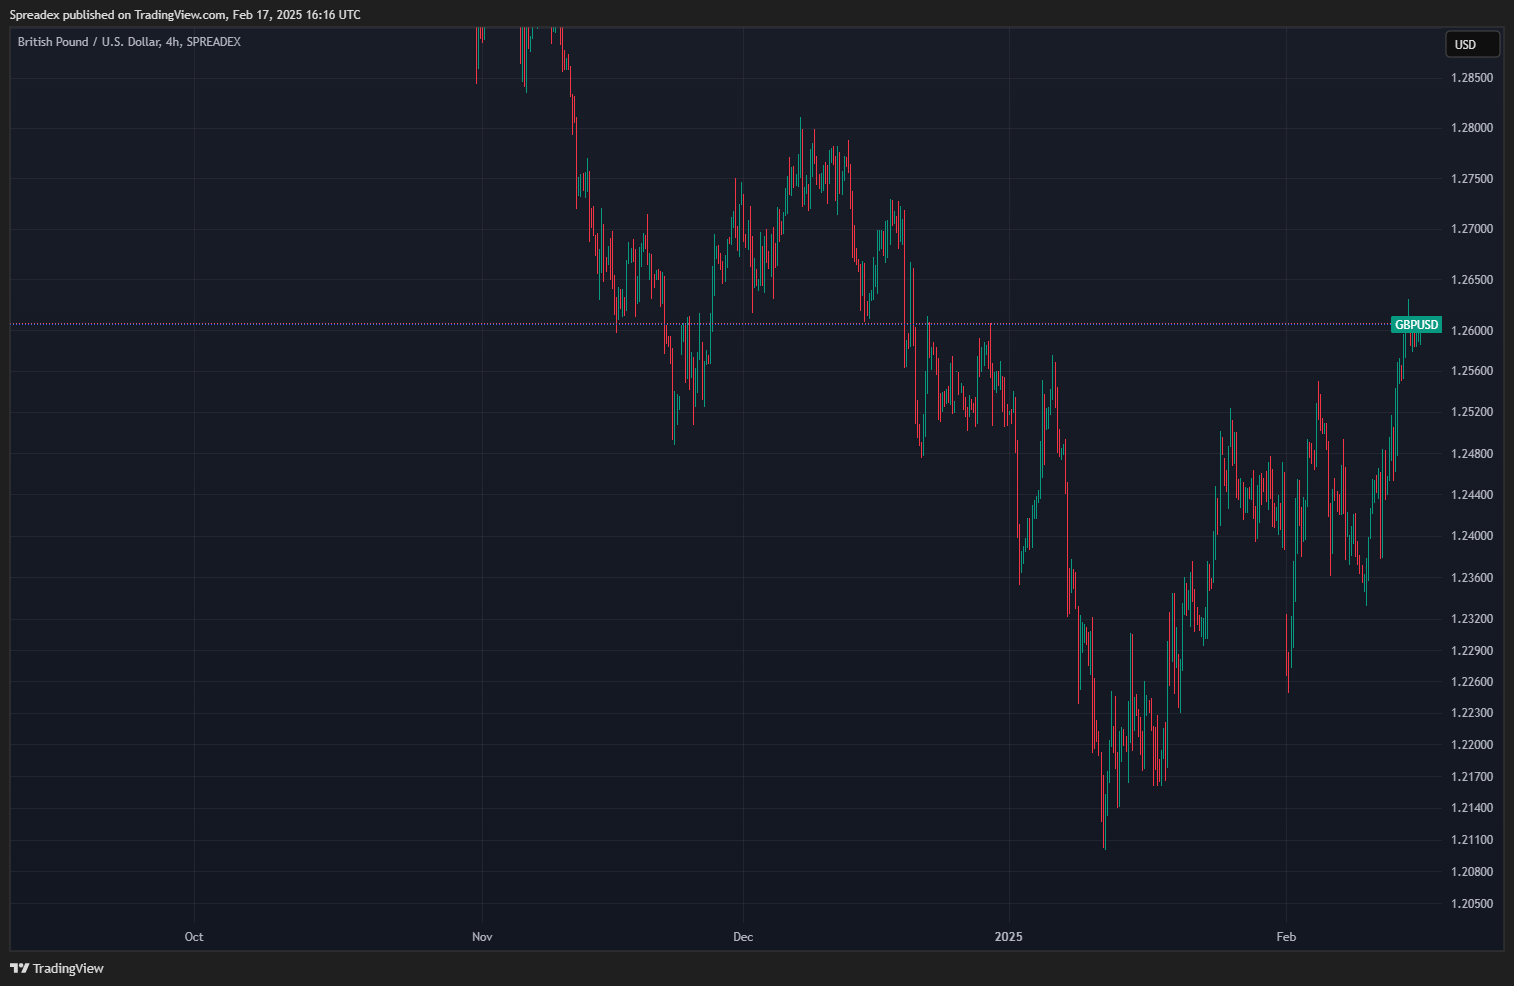Click the Nov label on time axis
Viewport: 1514px width, 986px height.
point(482,937)
